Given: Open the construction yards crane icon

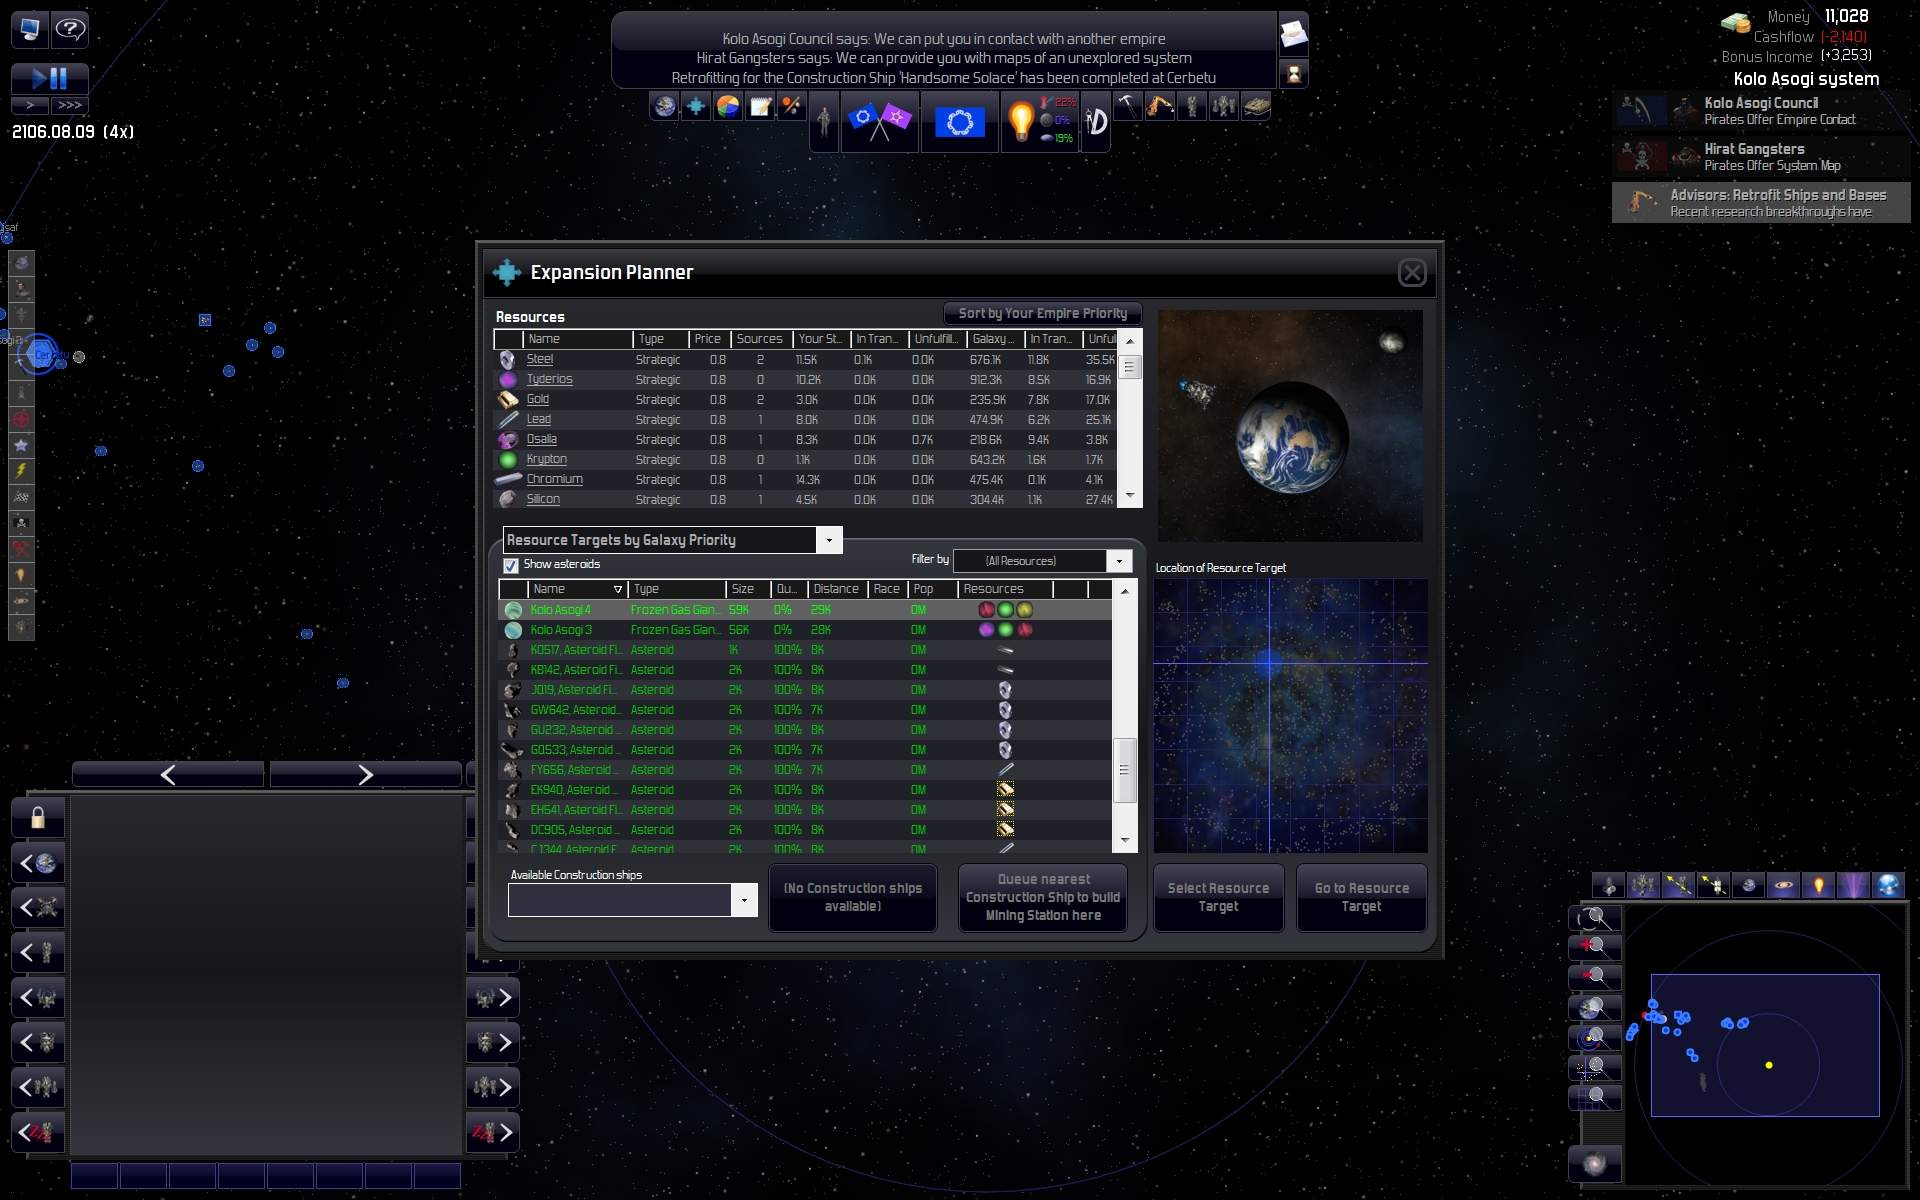Looking at the screenshot, I should (x=1160, y=106).
